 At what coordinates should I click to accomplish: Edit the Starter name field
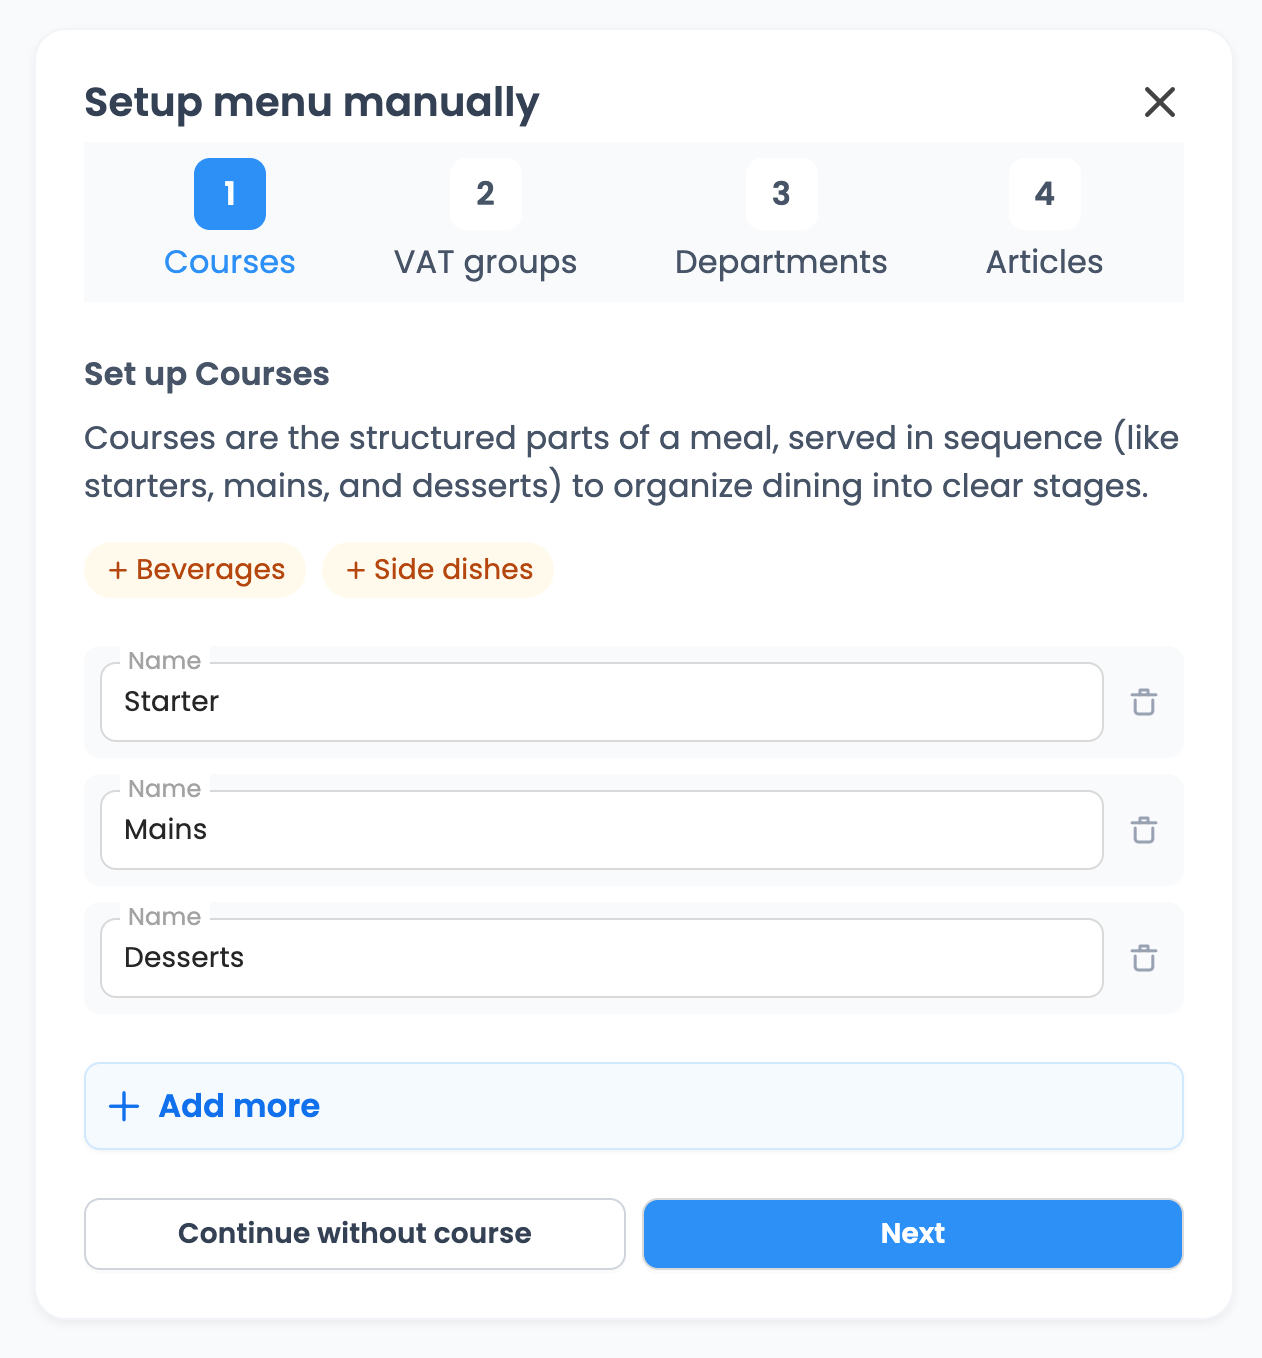click(x=601, y=702)
